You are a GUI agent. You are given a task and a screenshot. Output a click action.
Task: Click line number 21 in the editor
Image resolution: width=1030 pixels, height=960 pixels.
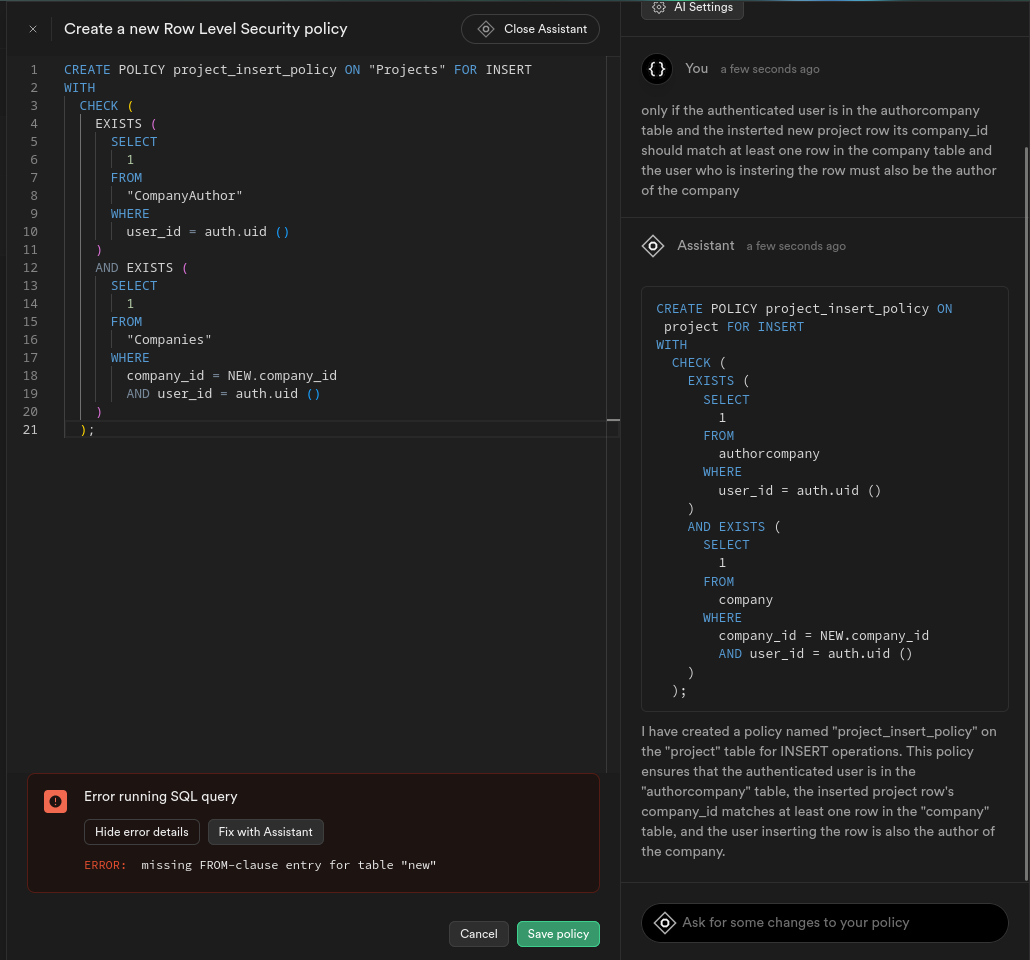pos(32,430)
